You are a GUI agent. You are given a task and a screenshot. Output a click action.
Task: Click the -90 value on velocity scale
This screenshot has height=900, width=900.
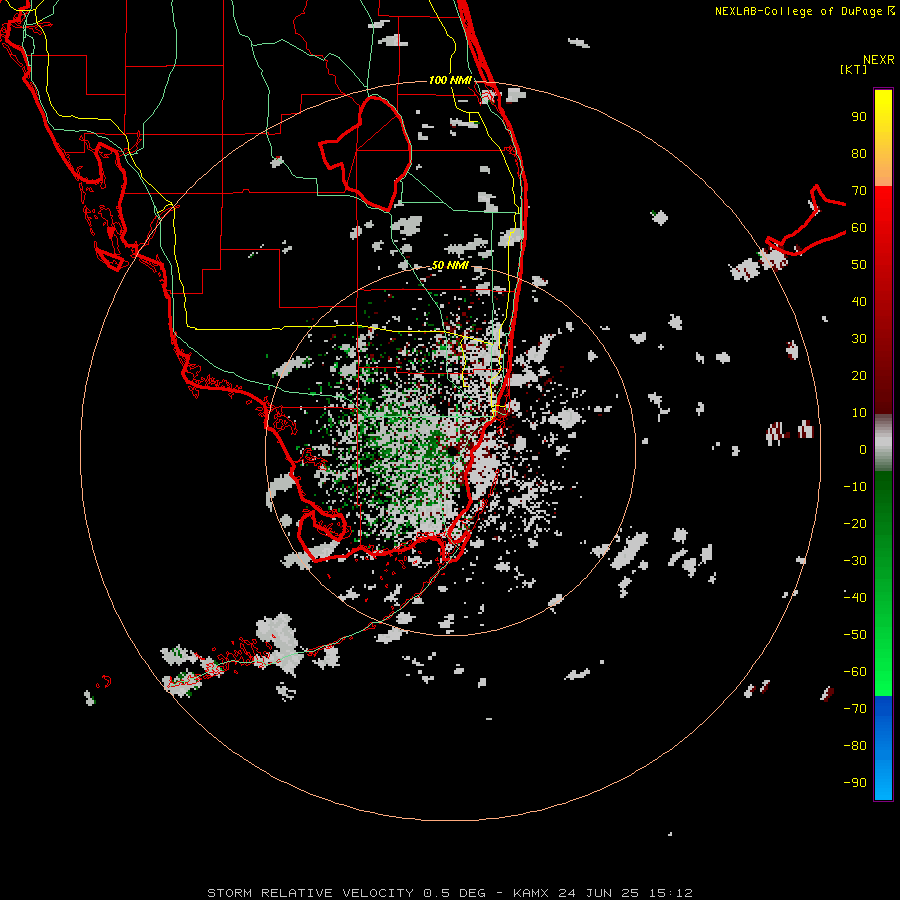click(855, 782)
